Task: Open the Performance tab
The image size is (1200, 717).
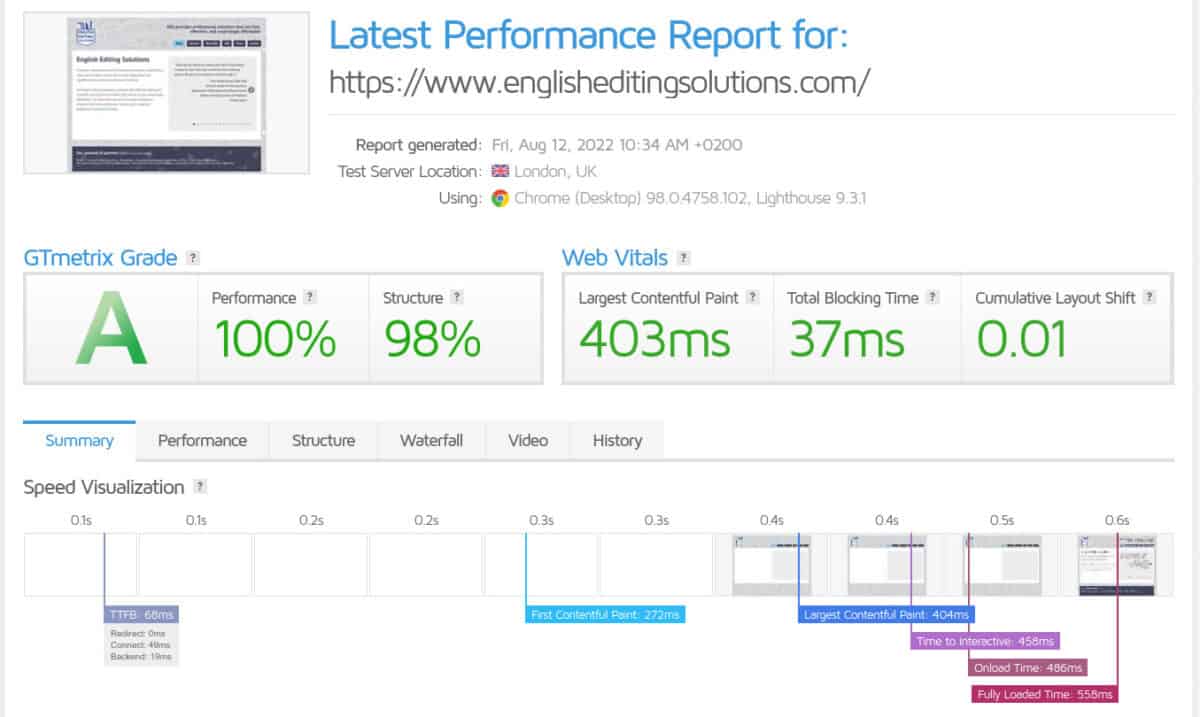Action: click(x=202, y=440)
